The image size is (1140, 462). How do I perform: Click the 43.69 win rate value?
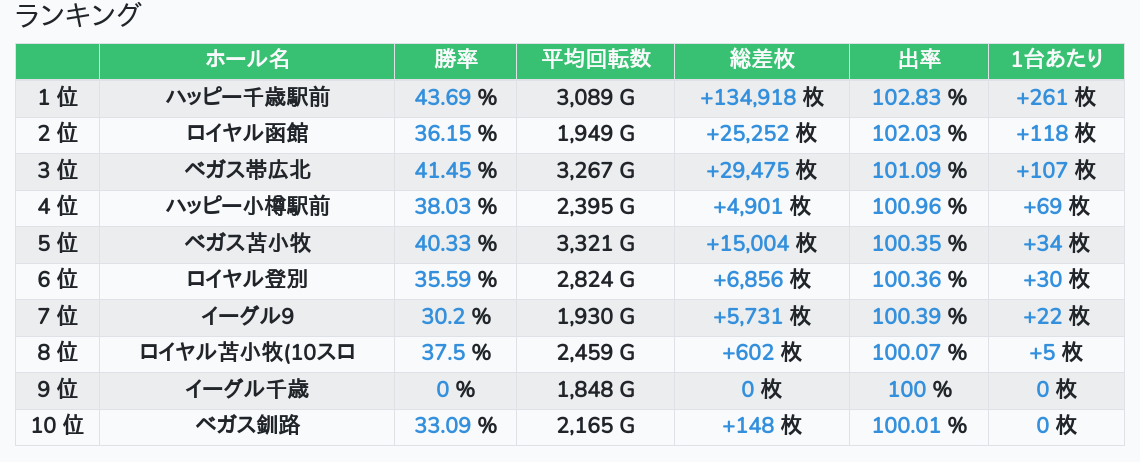point(442,98)
